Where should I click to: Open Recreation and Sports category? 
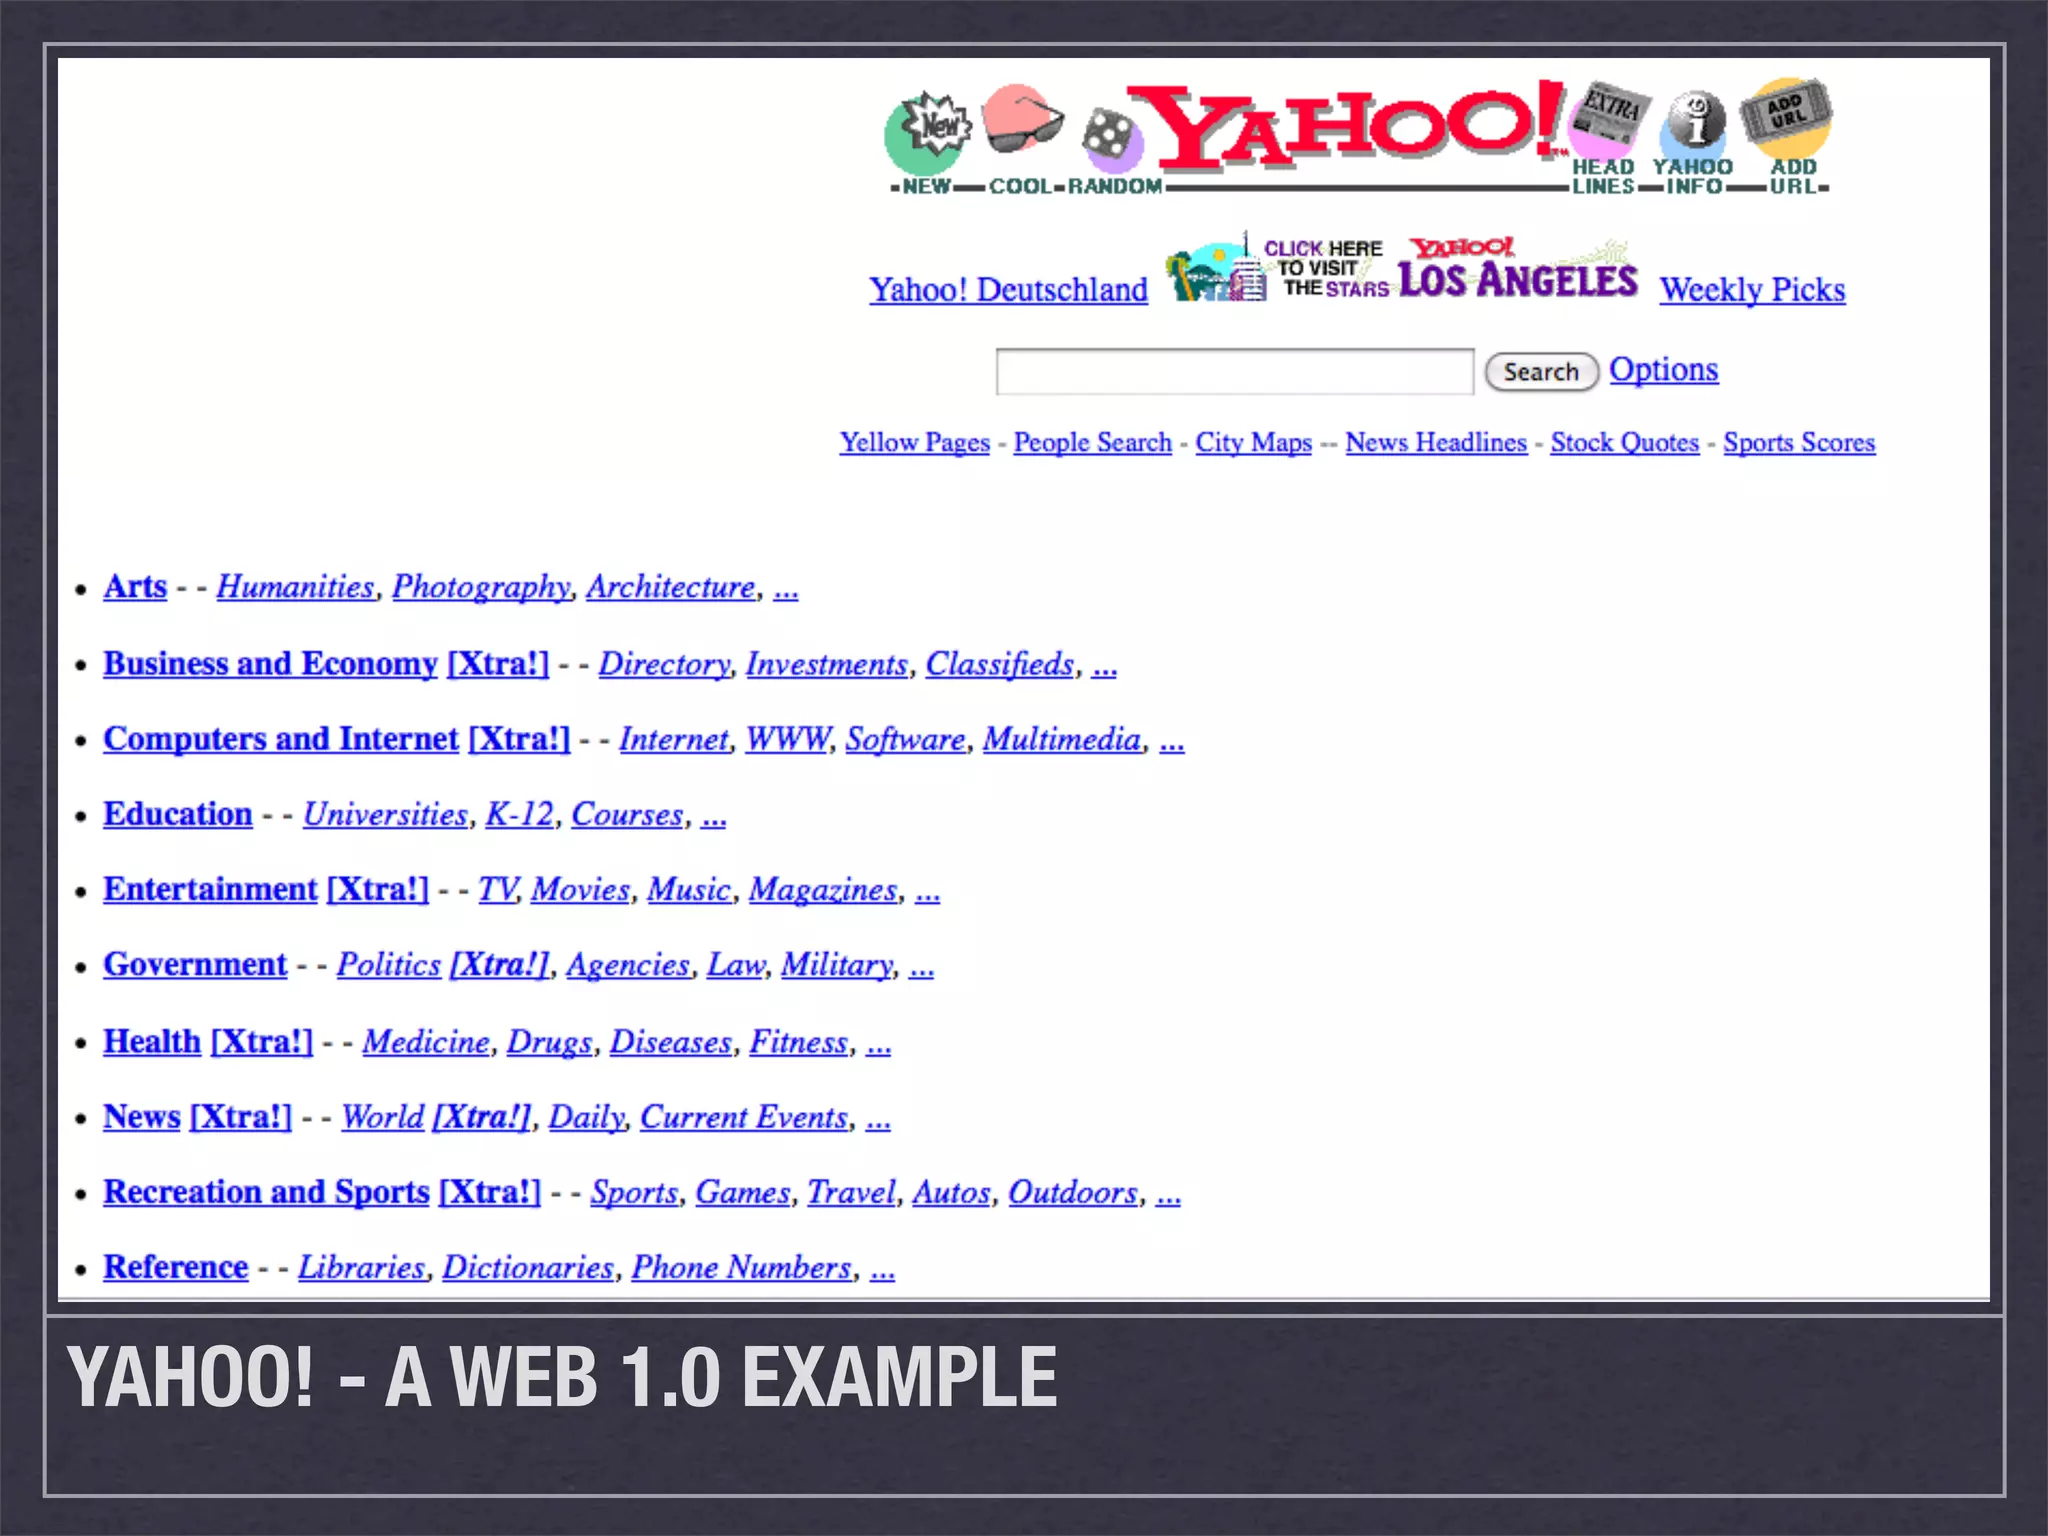[x=266, y=1192]
